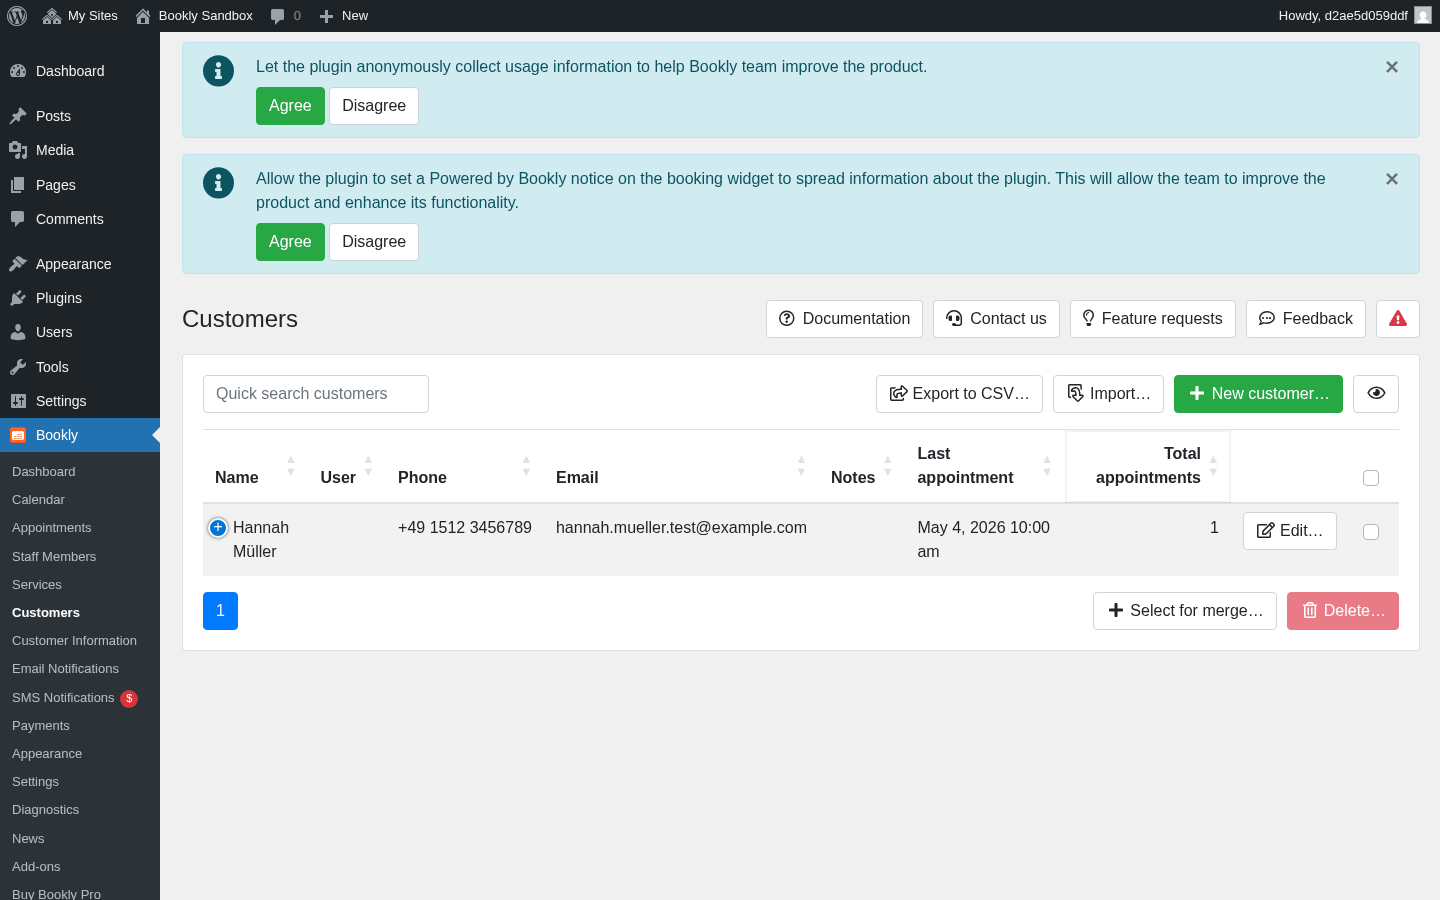The width and height of the screenshot is (1440, 900).
Task: Open the Posts menu
Action: pos(80,116)
